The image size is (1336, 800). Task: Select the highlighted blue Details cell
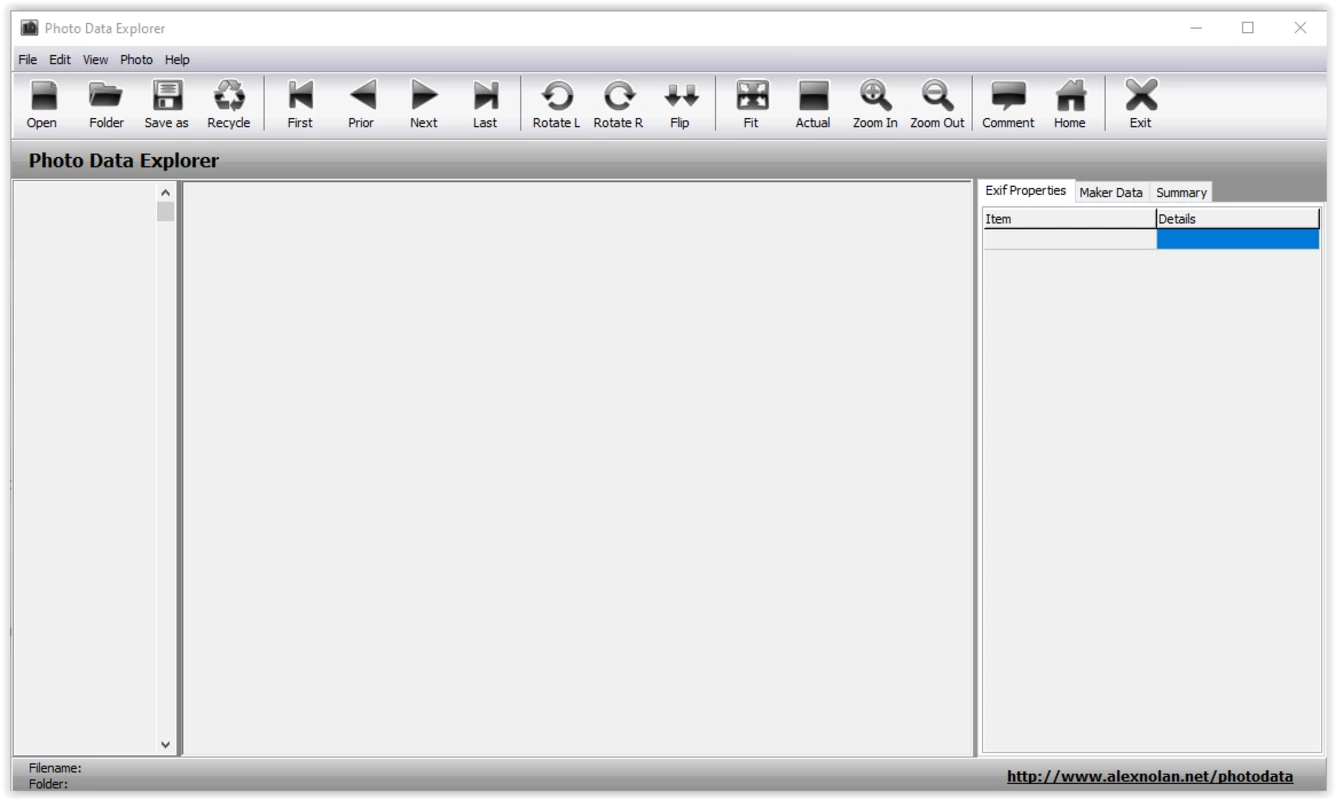tap(1238, 240)
